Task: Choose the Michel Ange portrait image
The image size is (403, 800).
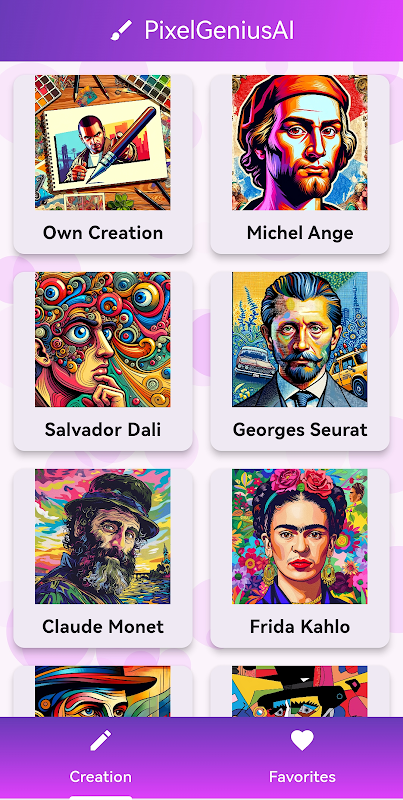Action: [x=300, y=142]
